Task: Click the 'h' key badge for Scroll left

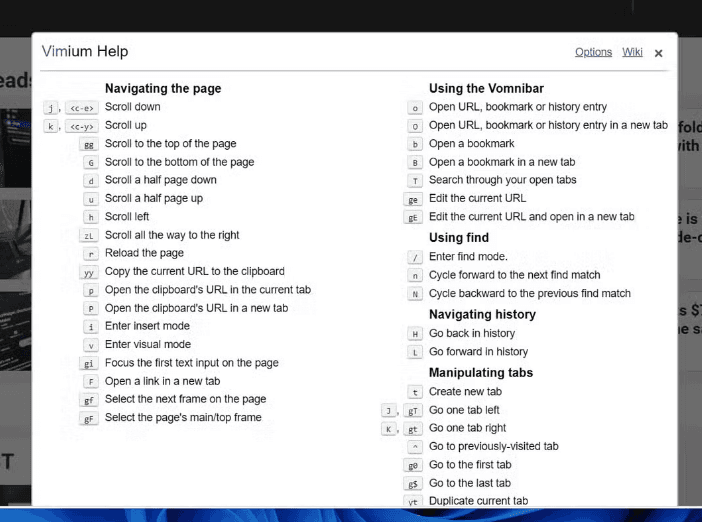Action: coord(91,218)
